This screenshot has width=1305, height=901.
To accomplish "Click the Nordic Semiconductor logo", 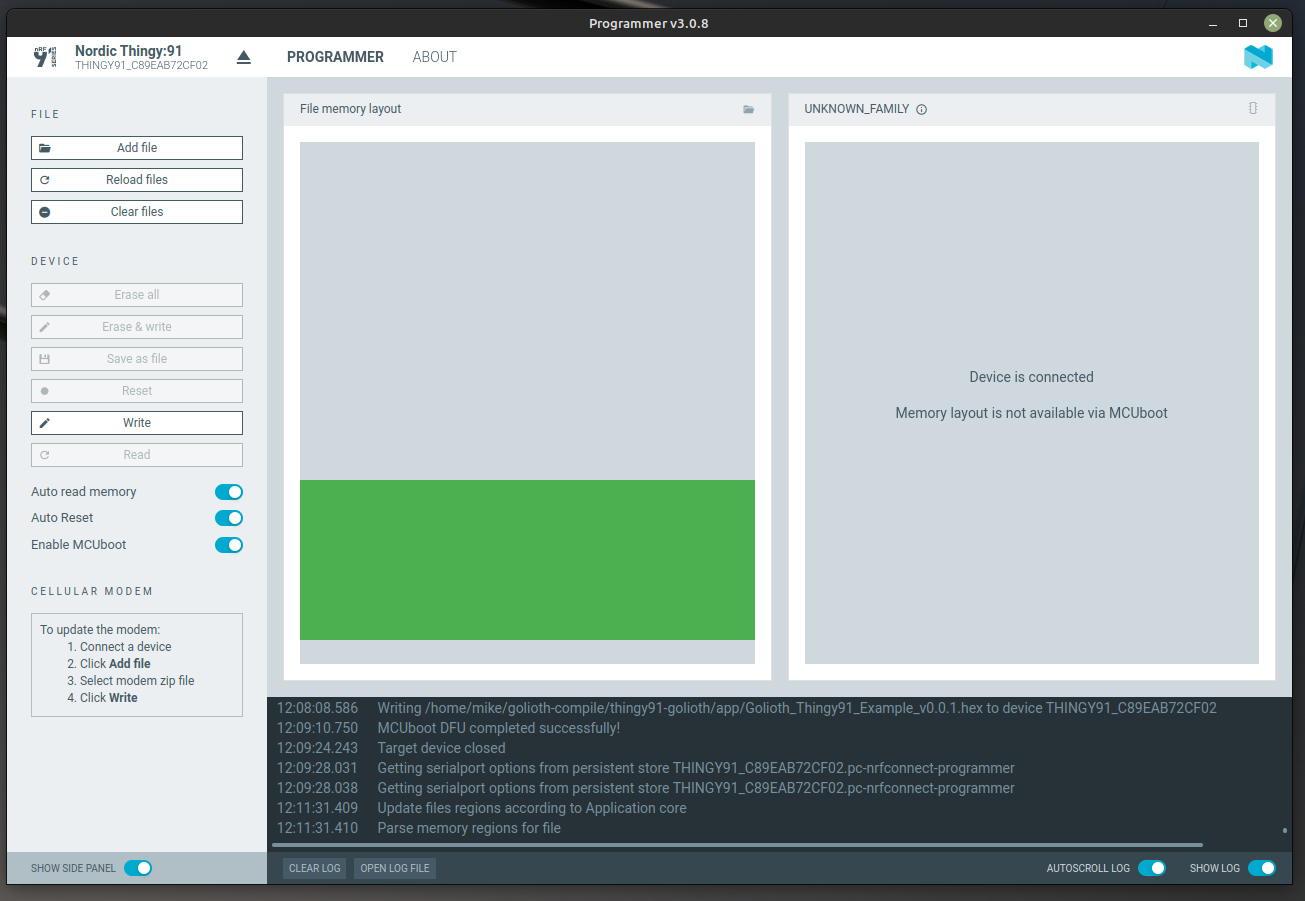I will (1258, 57).
